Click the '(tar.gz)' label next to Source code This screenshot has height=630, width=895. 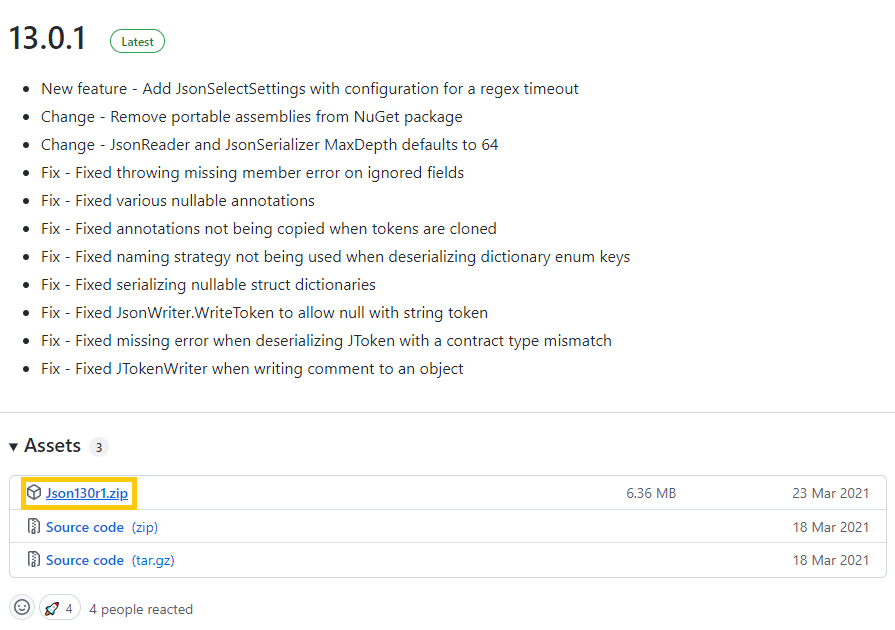click(153, 560)
